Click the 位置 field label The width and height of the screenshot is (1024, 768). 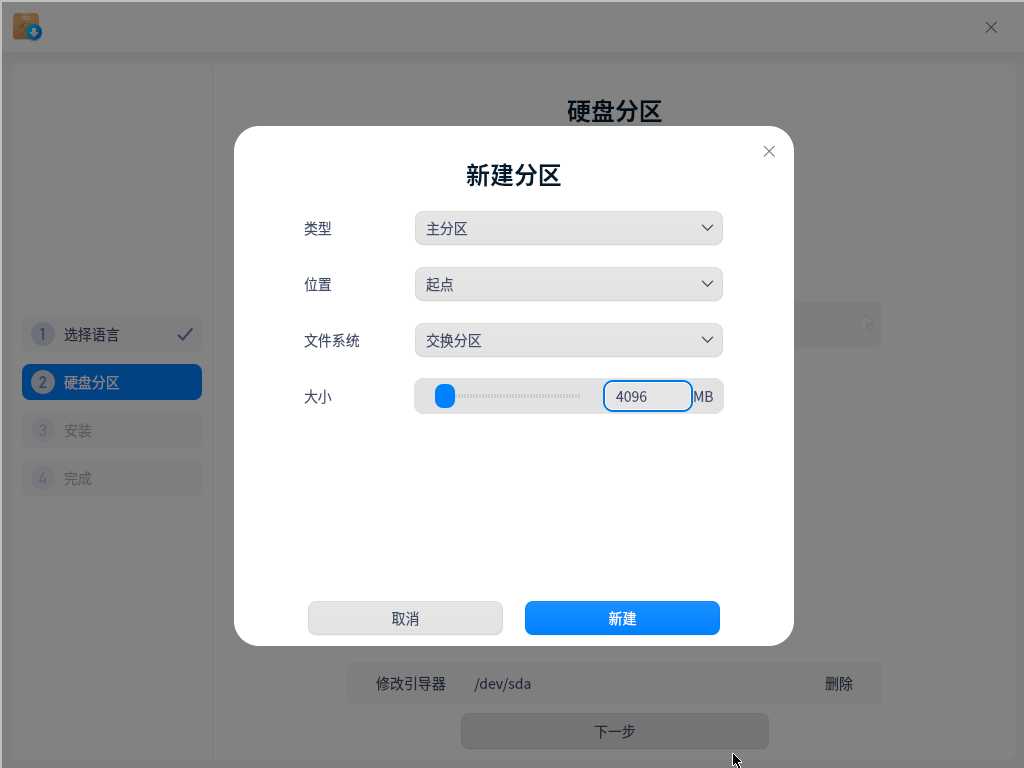pos(318,284)
